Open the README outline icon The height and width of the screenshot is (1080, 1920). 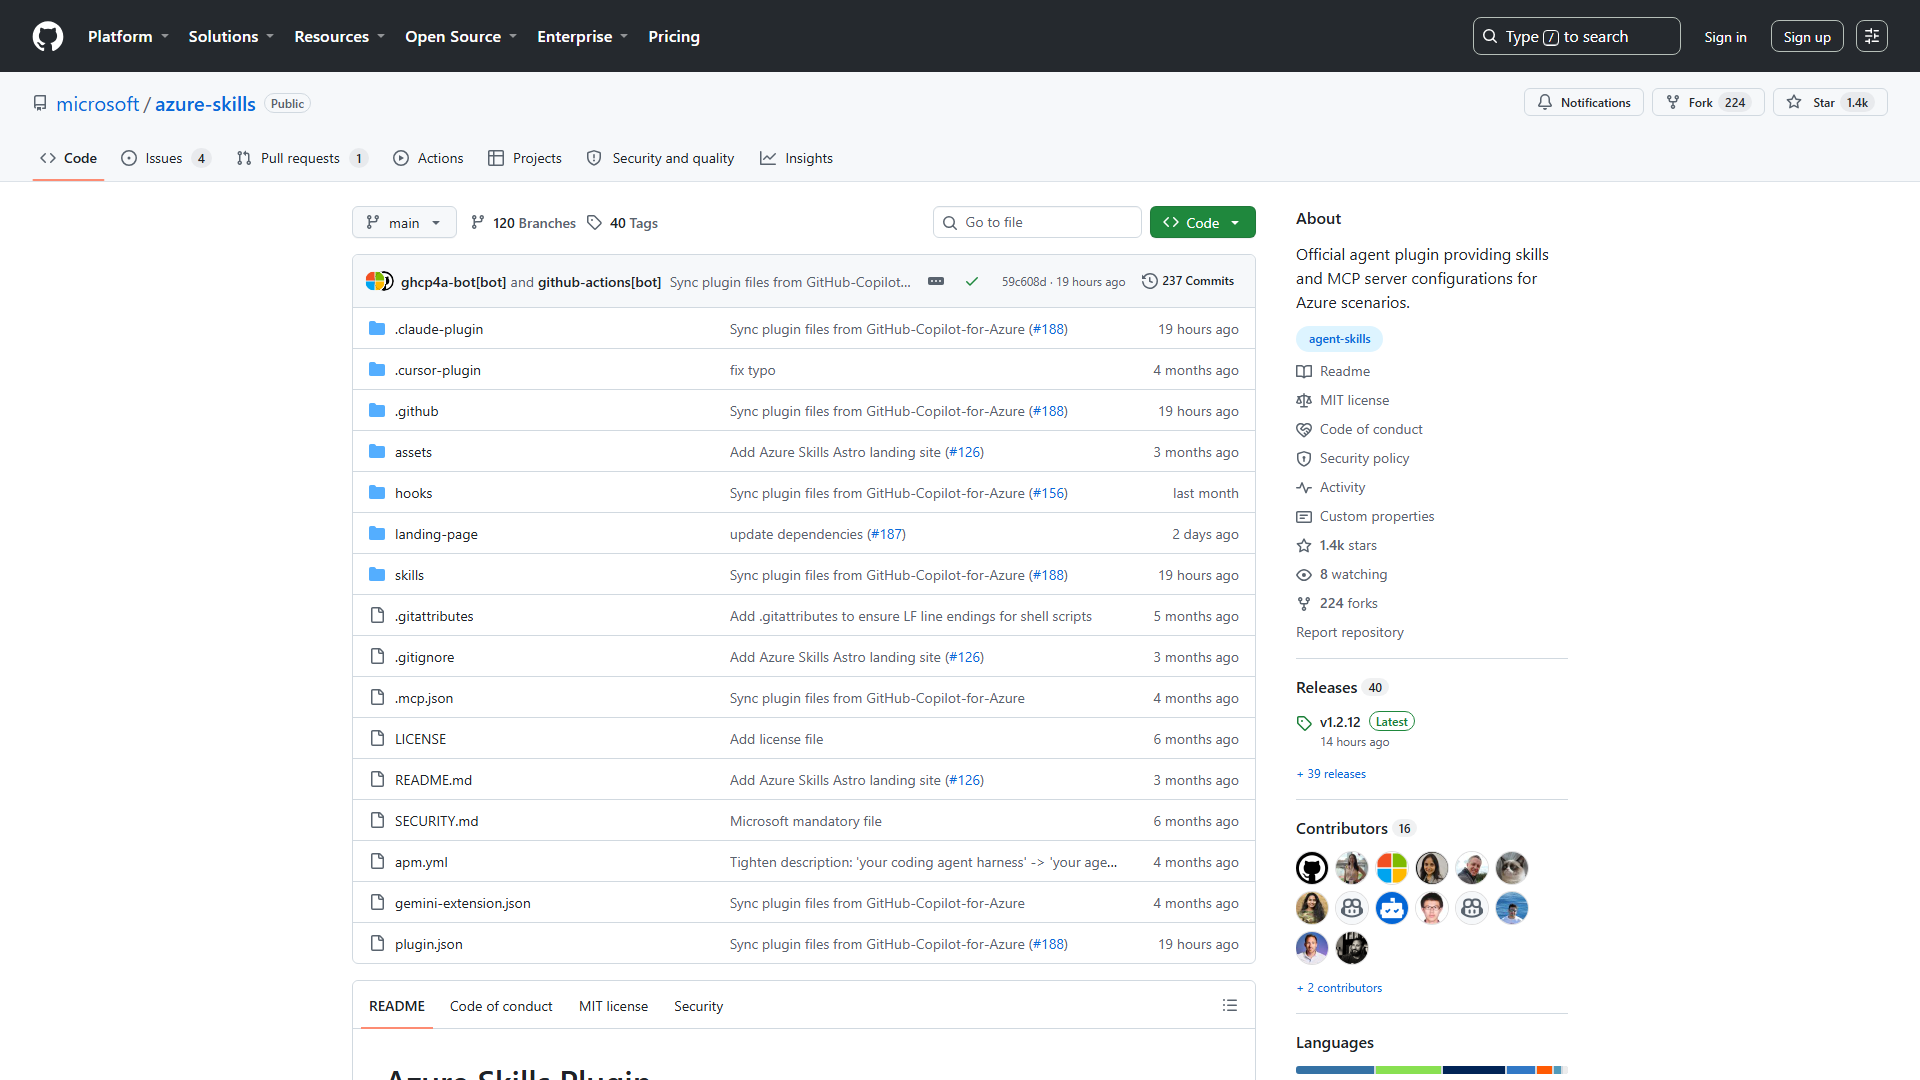[1230, 1005]
